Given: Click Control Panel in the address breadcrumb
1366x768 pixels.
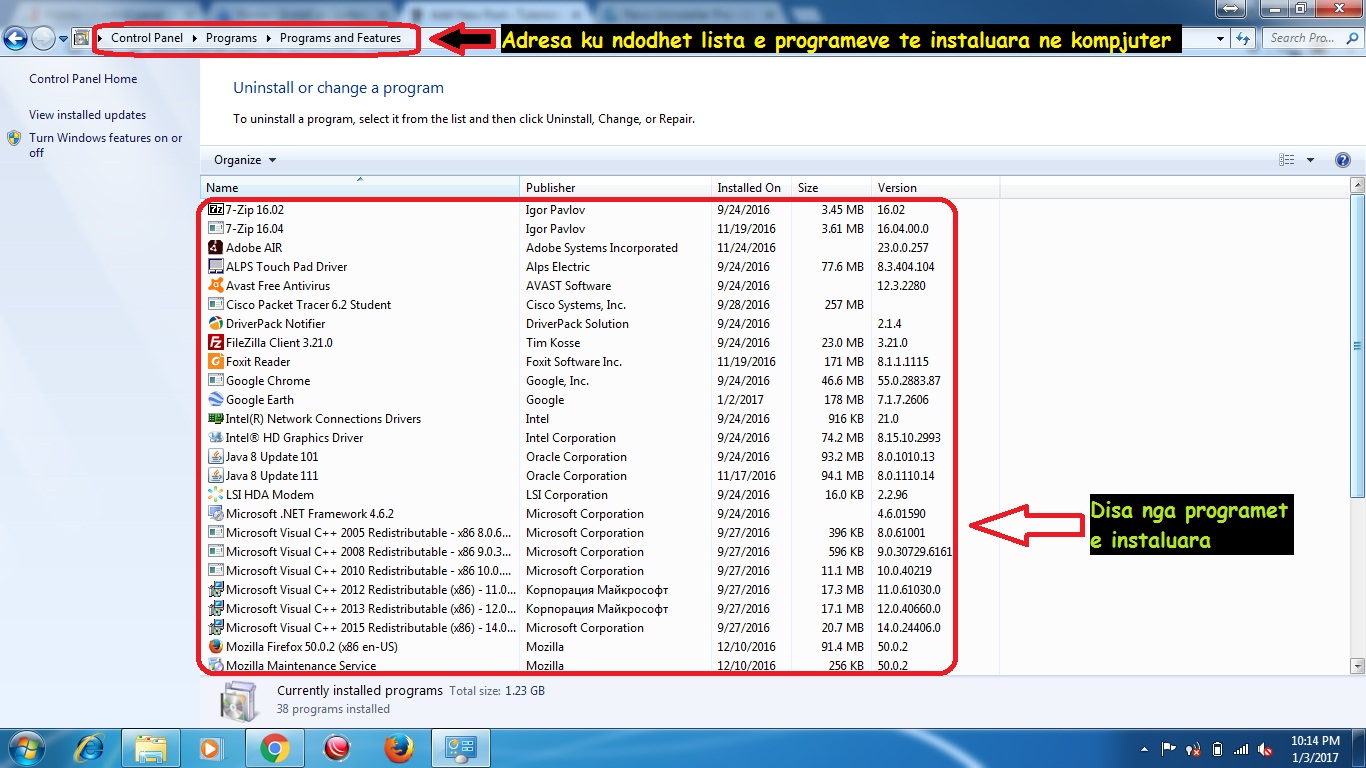Looking at the screenshot, I should coord(147,38).
